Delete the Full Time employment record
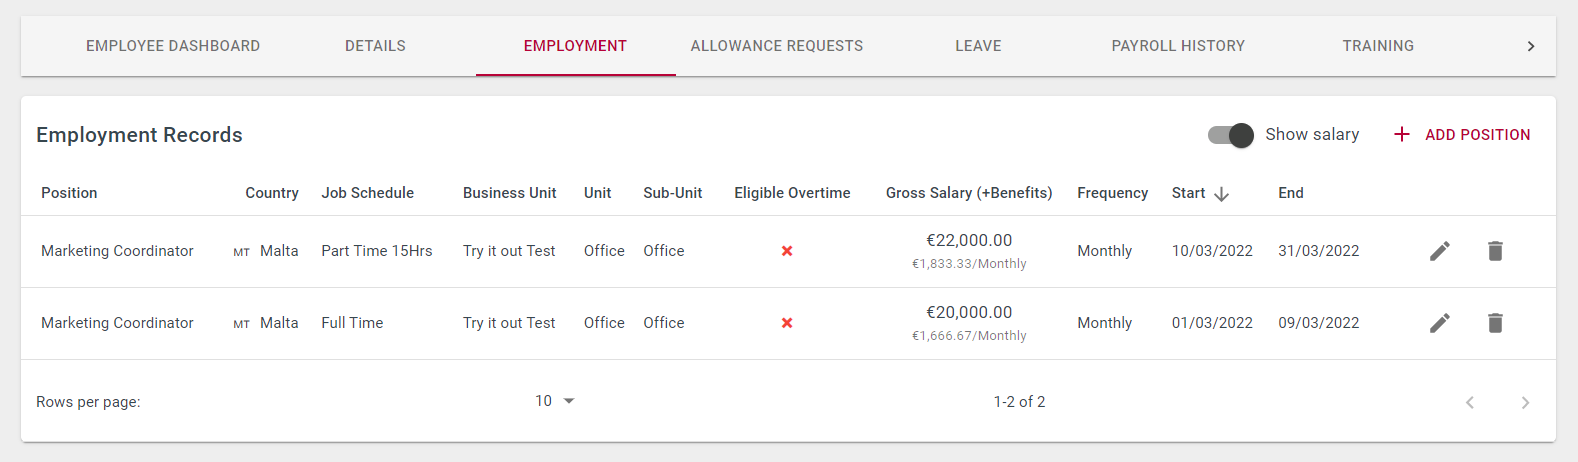 (1495, 323)
